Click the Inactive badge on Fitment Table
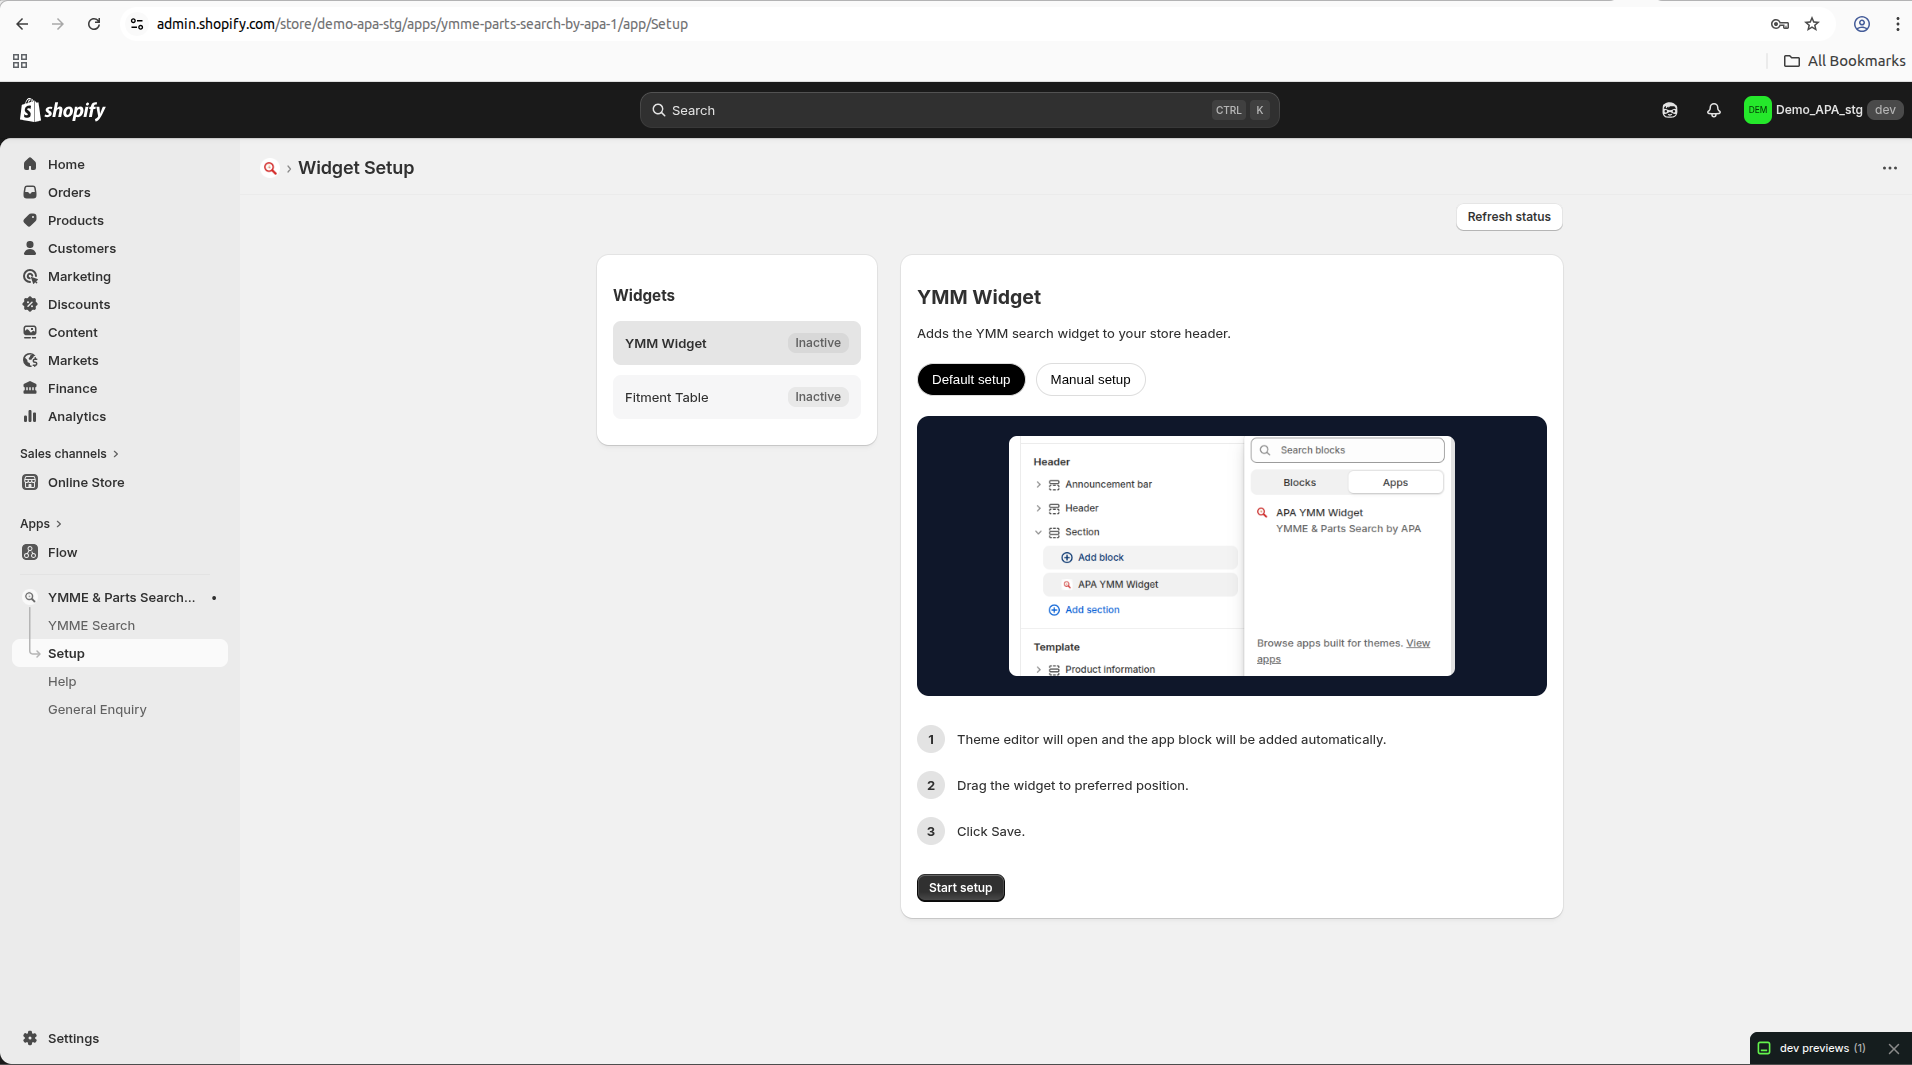Viewport: 1912px width, 1065px height. click(818, 397)
